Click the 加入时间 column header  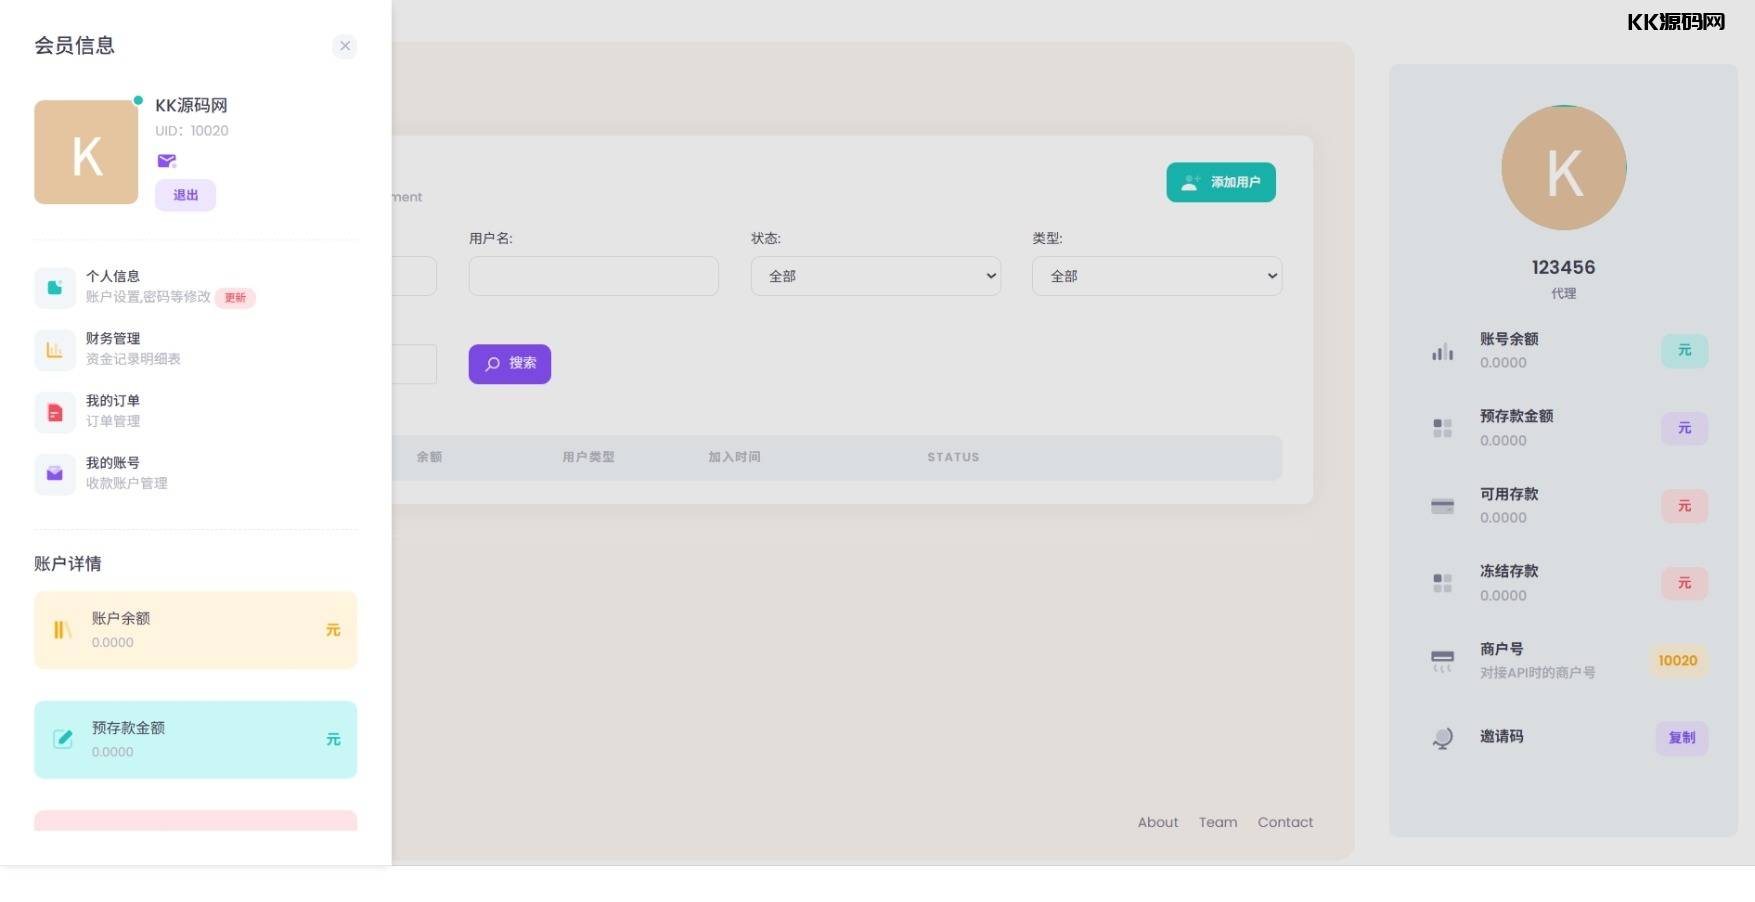734,457
